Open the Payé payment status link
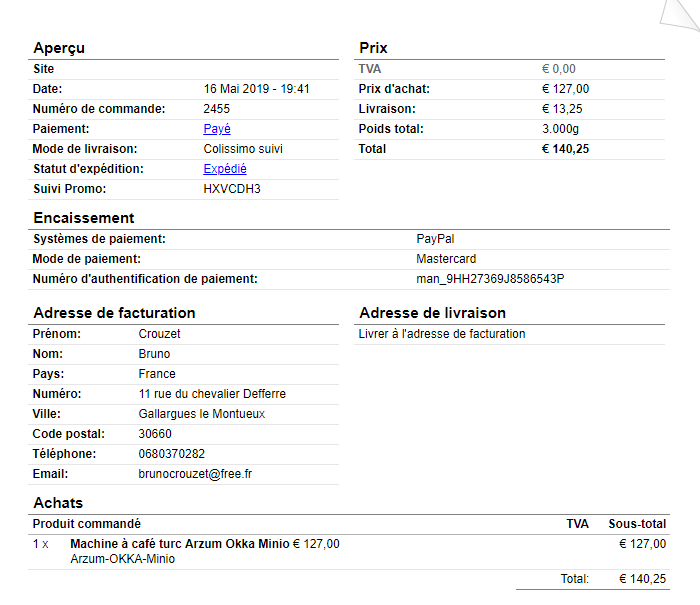This screenshot has height=605, width=700. point(217,129)
